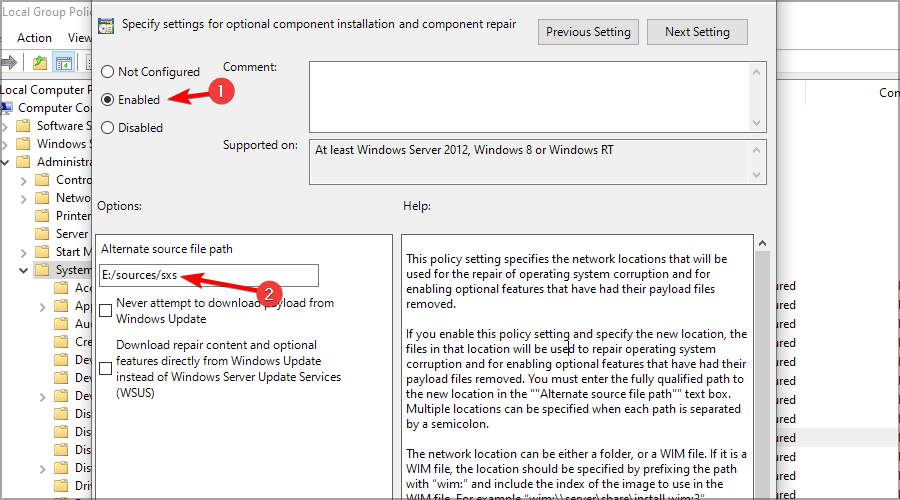Image resolution: width=900 pixels, height=500 pixels.
Task: Click the folder icon beside Ap
Action: [x=61, y=306]
